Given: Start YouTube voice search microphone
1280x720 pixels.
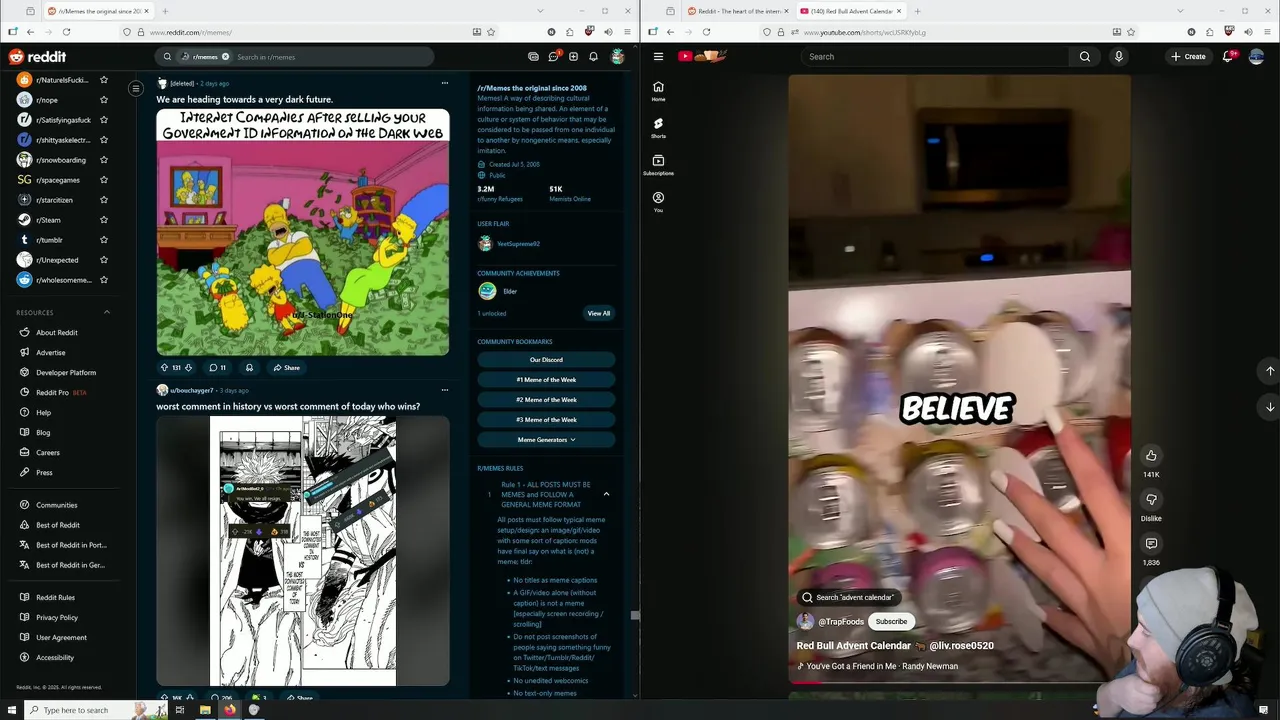Looking at the screenshot, I should (x=1119, y=57).
